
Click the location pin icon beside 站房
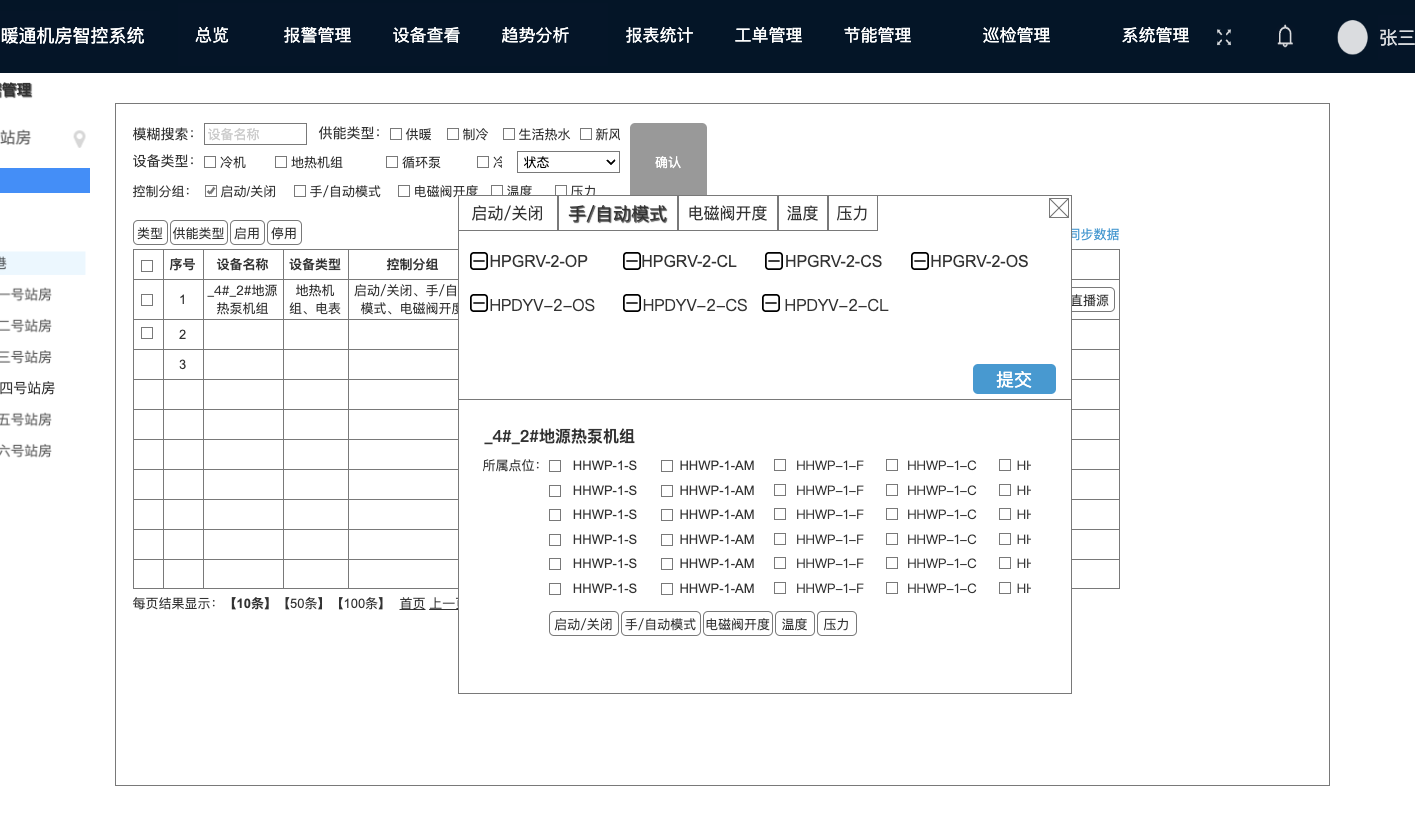pyautogui.click(x=80, y=139)
